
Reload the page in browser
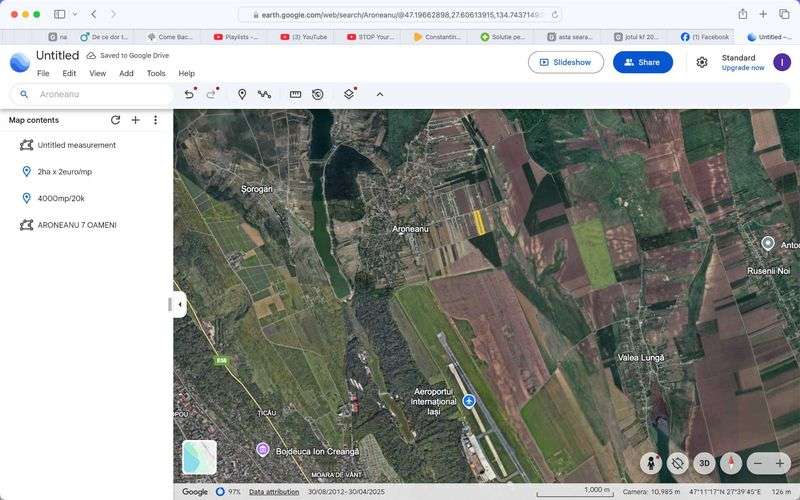click(x=555, y=15)
